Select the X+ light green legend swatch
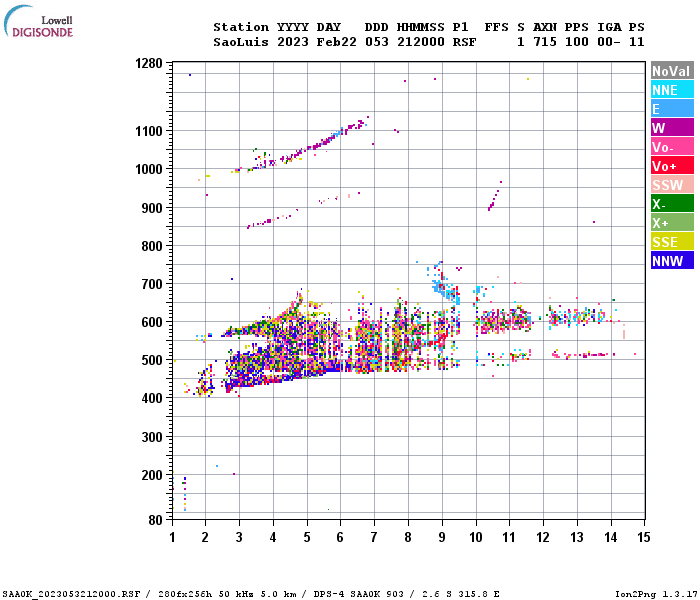 [x=672, y=222]
